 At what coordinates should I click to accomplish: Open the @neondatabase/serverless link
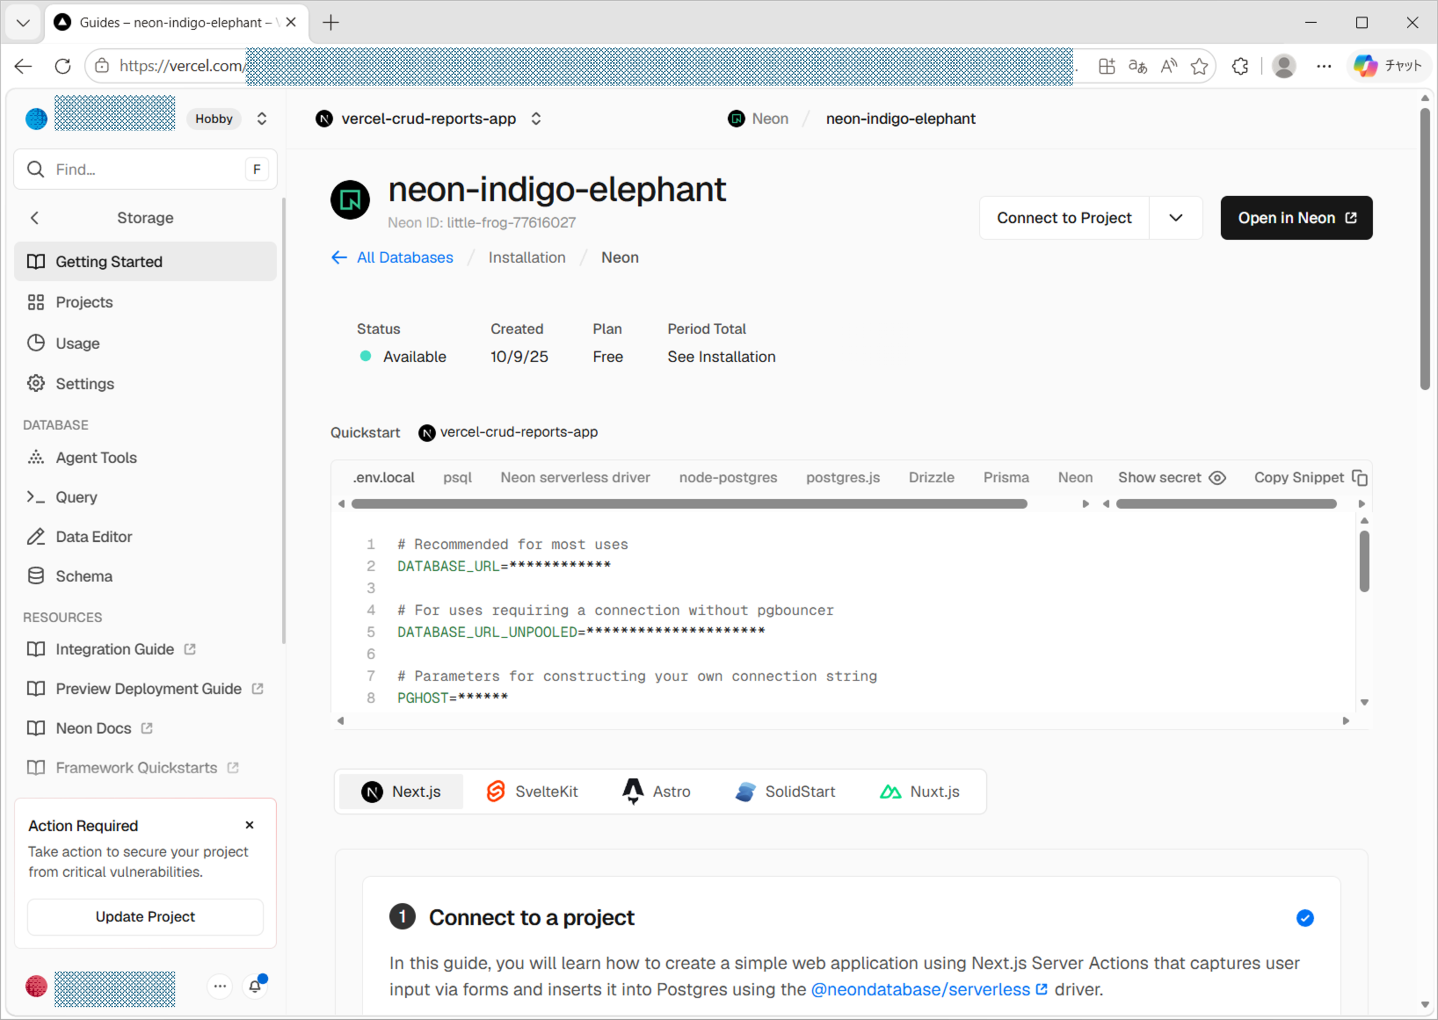[929, 989]
